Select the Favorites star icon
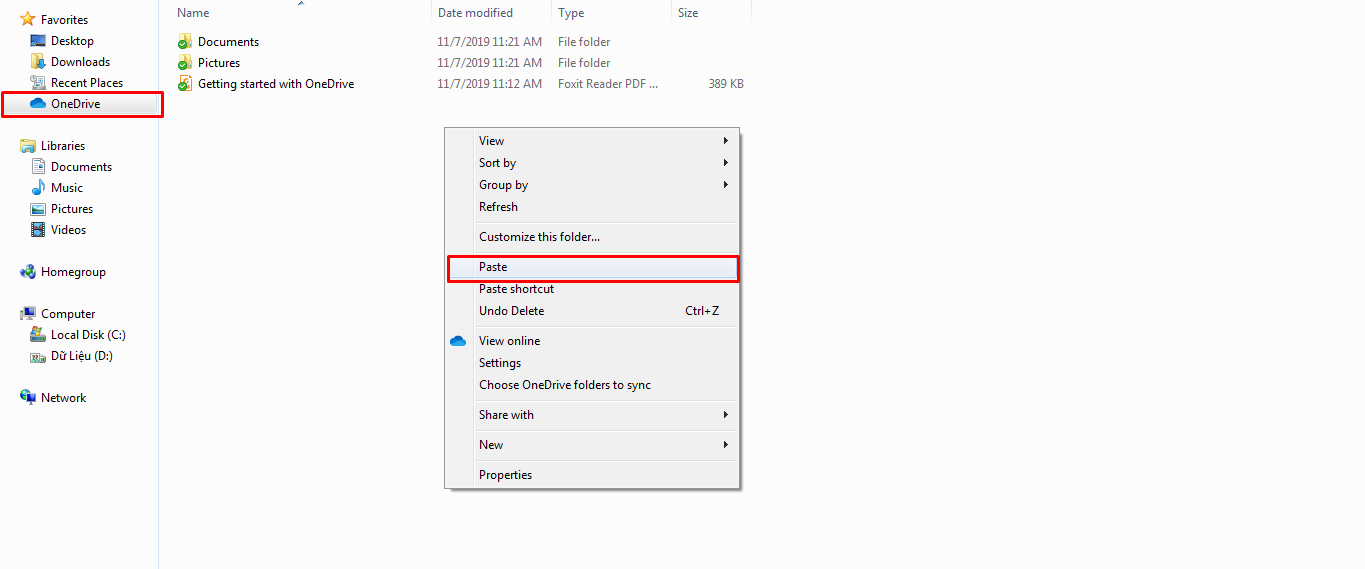The width and height of the screenshot is (1365, 569). coord(28,19)
